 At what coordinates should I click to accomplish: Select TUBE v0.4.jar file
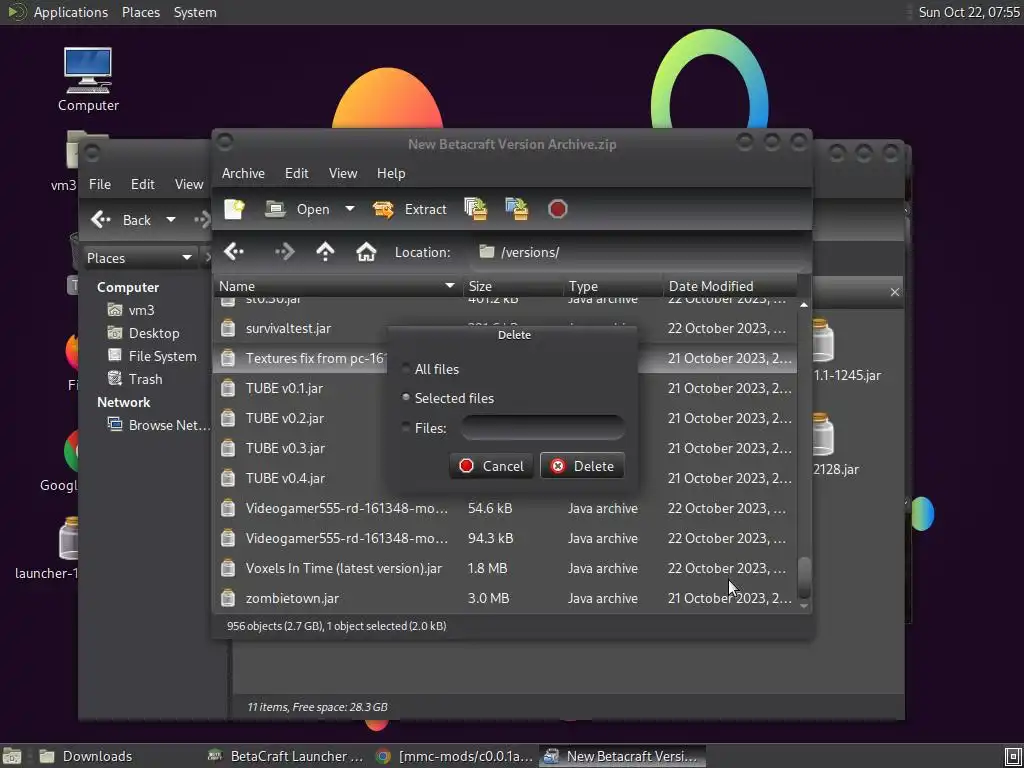285,478
